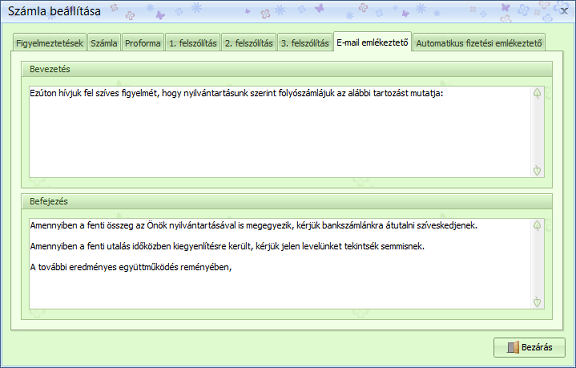Click Bevezetés scrollbar up arrow

pyautogui.click(x=537, y=93)
